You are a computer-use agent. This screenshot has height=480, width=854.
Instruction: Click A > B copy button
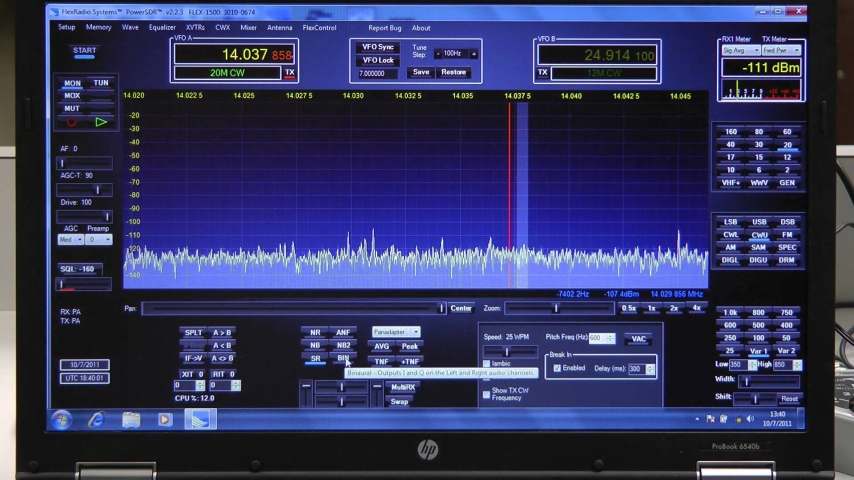point(222,332)
